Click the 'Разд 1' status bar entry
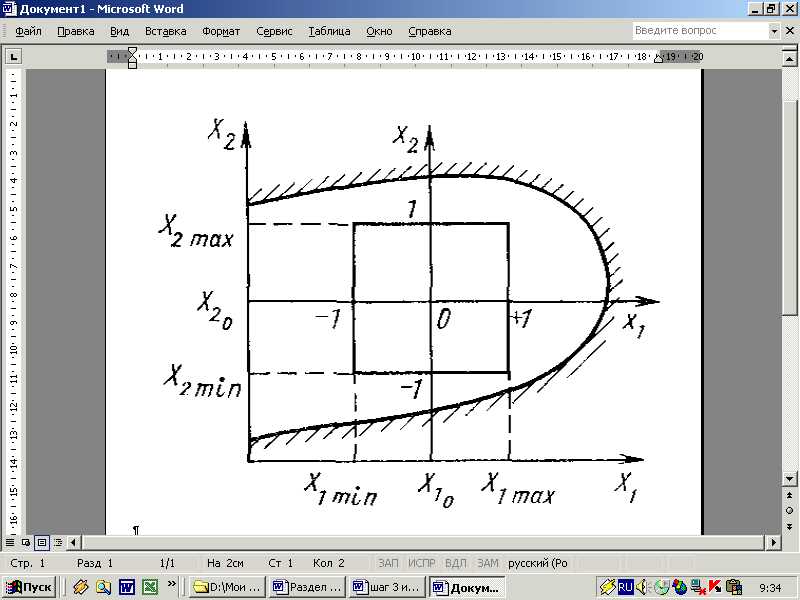This screenshot has width=800, height=600. tap(95, 563)
